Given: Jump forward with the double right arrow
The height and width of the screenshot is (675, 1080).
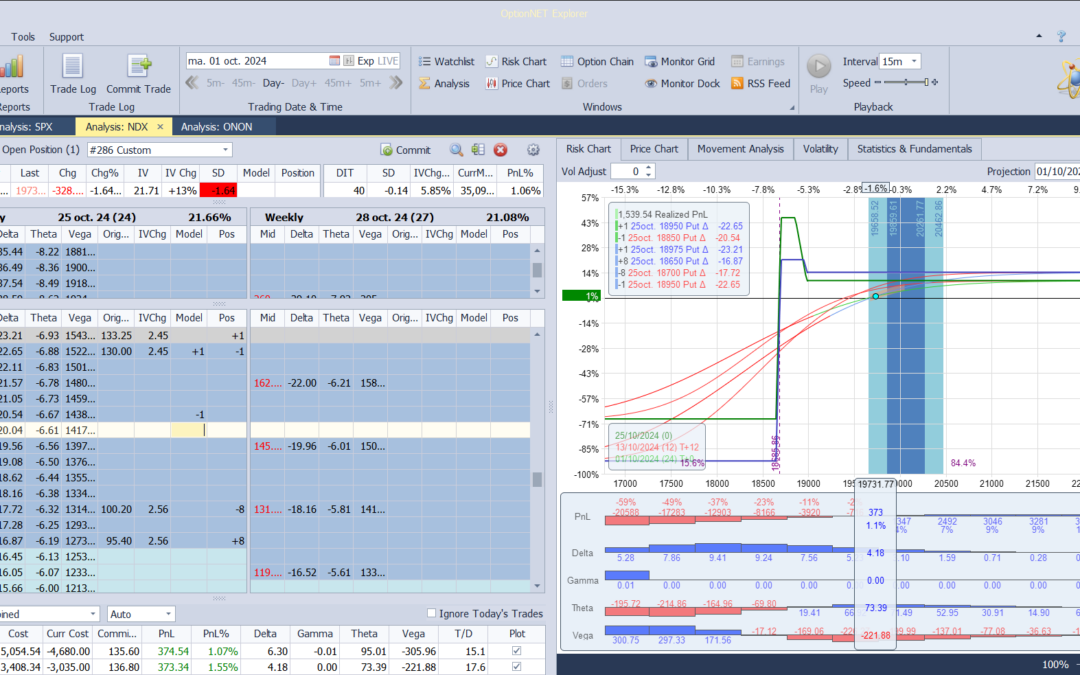Looking at the screenshot, I should pyautogui.click(x=395, y=83).
